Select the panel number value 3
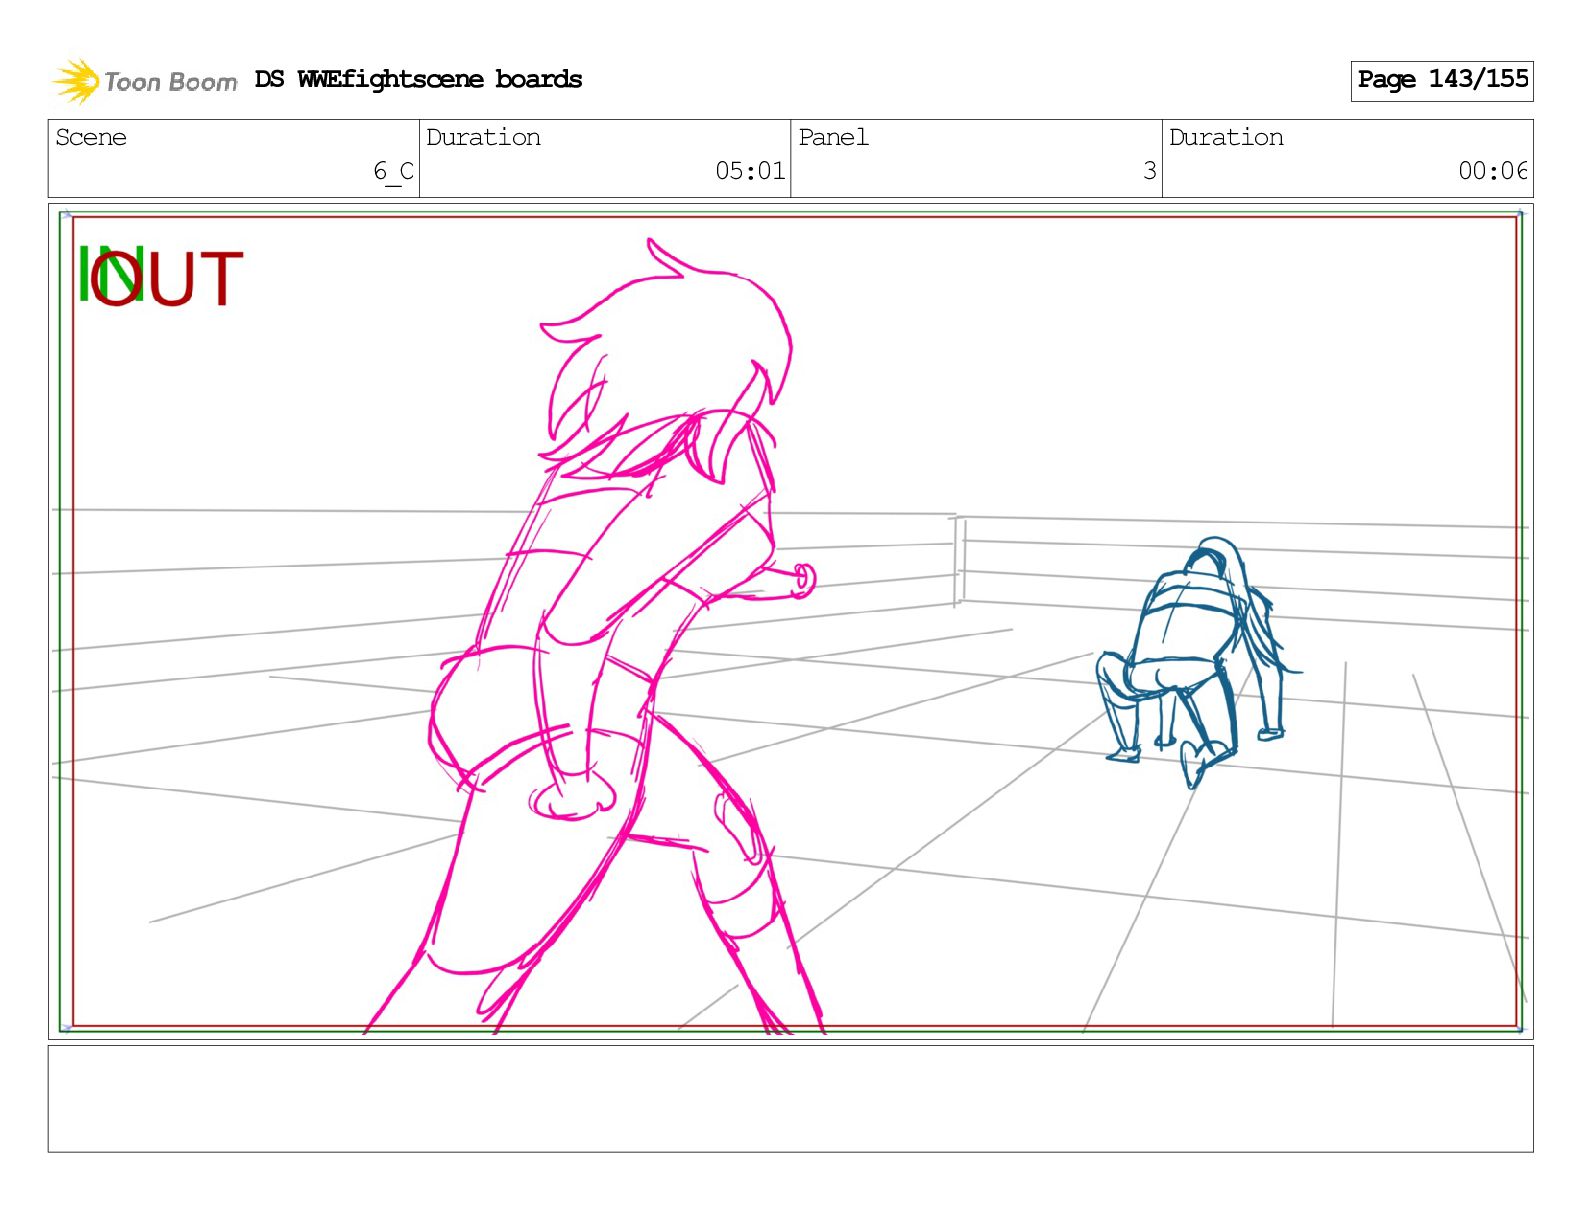 [x=1149, y=171]
